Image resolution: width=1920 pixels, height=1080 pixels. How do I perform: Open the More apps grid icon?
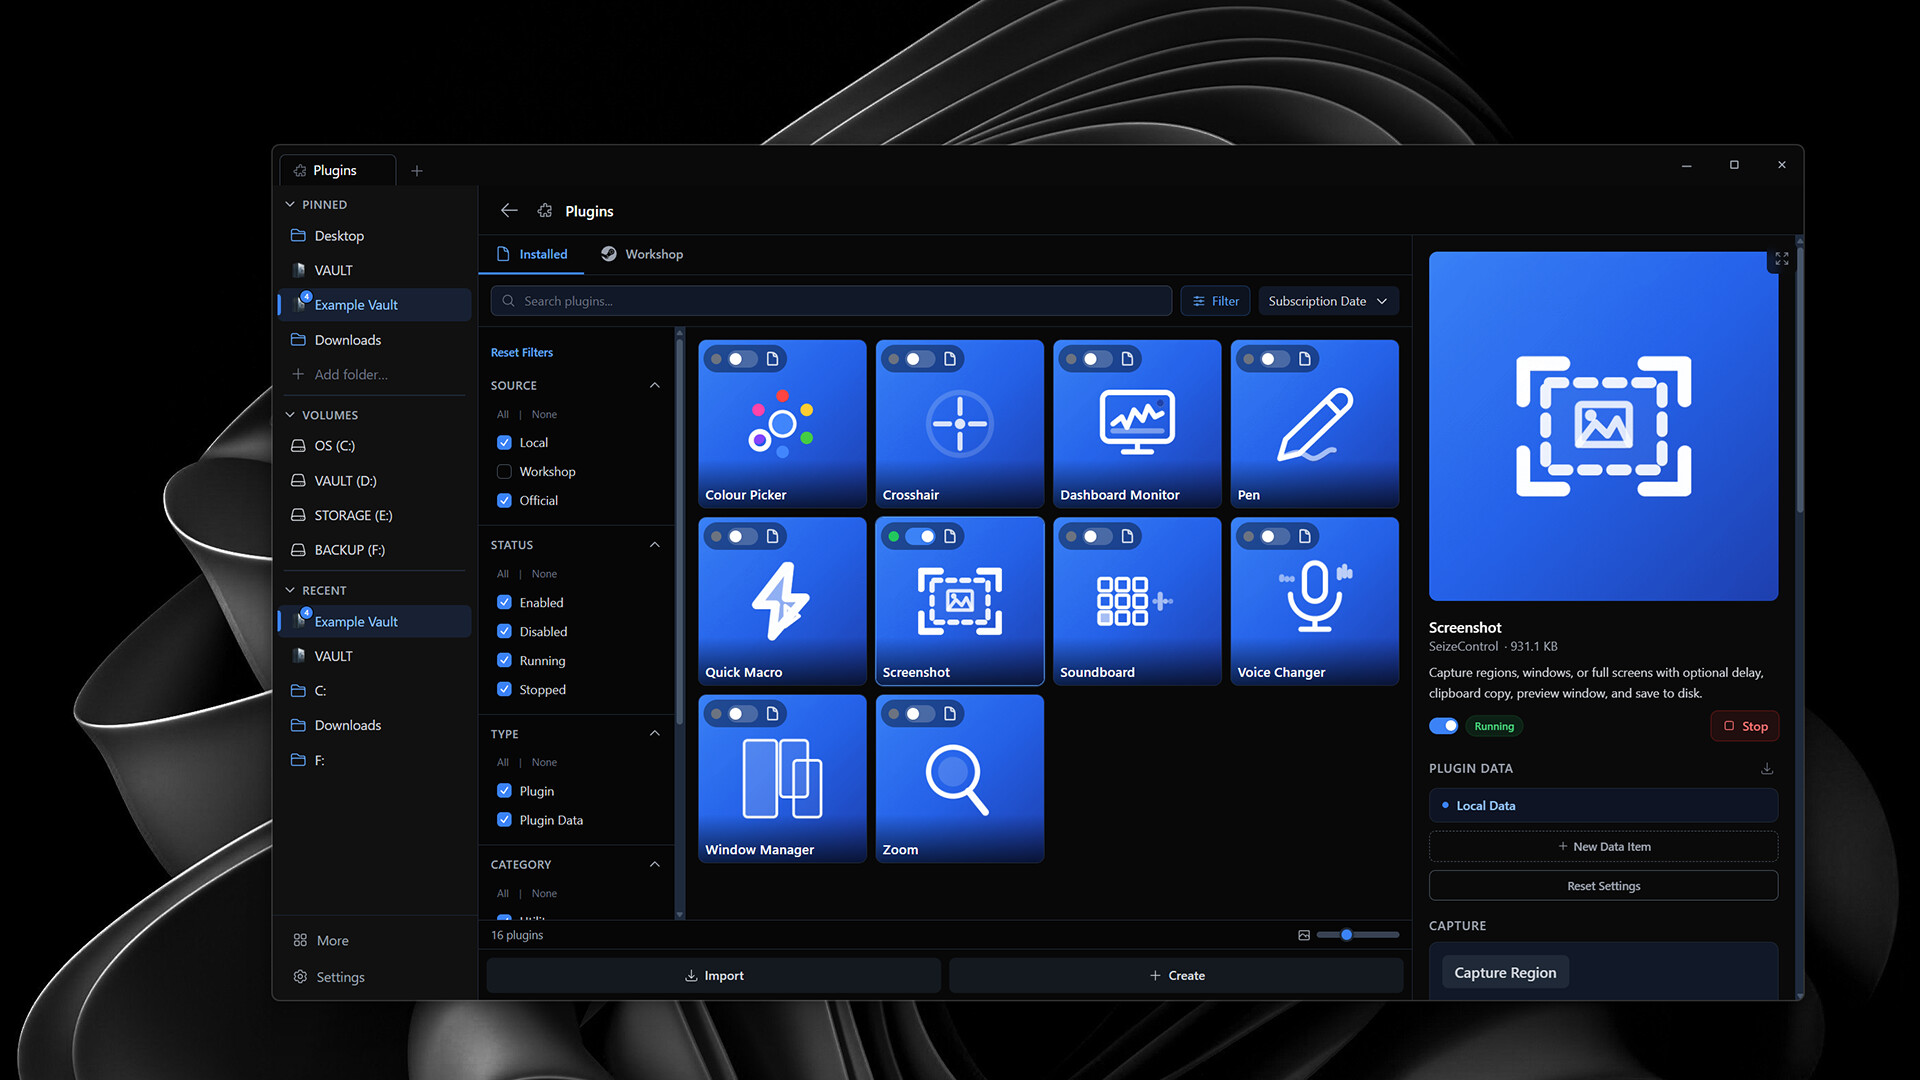(x=300, y=941)
